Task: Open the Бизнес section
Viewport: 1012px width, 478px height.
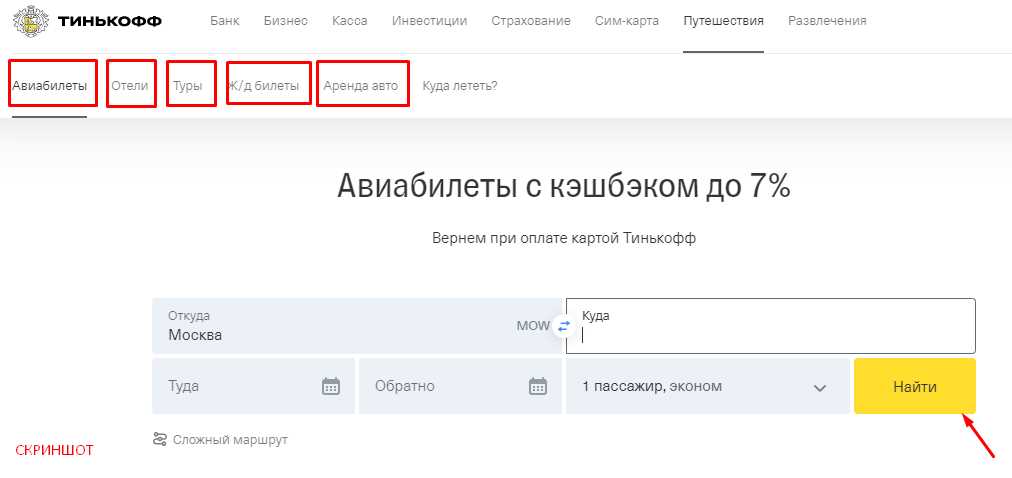Action: click(x=286, y=21)
